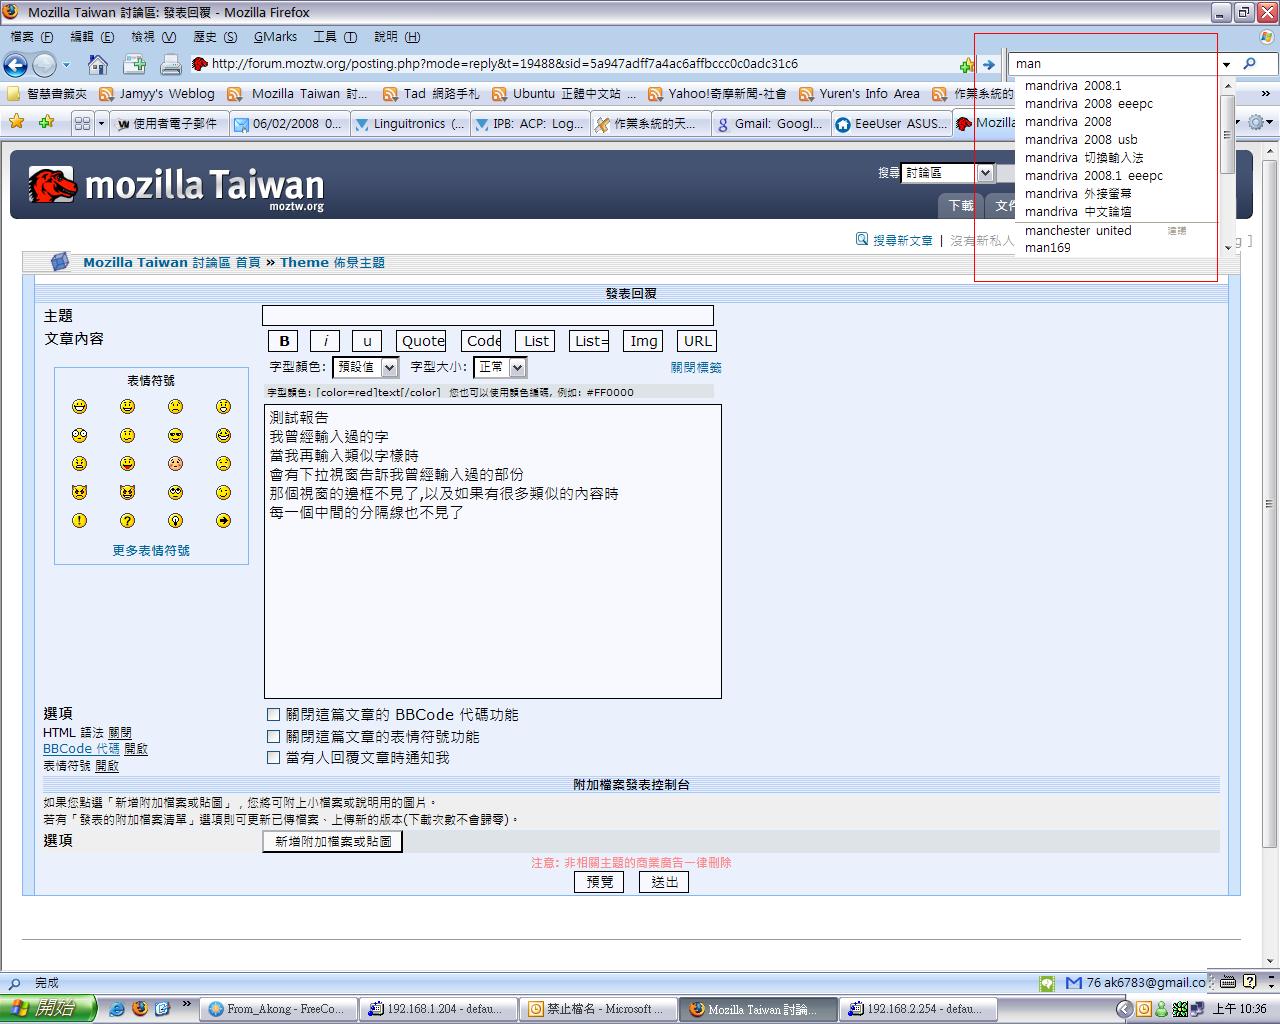1280x1024 pixels.
Task: Switch to the EeeUser ASUS browser tab
Action: [889, 124]
